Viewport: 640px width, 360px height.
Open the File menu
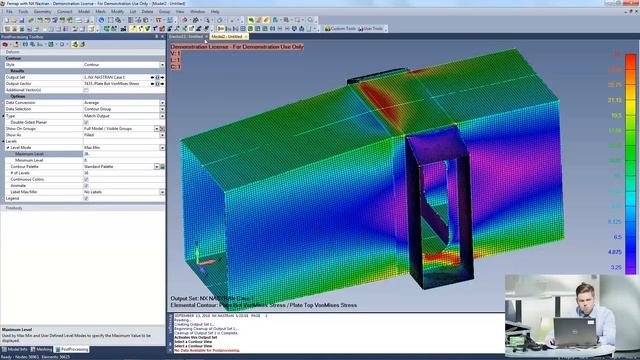[9, 11]
